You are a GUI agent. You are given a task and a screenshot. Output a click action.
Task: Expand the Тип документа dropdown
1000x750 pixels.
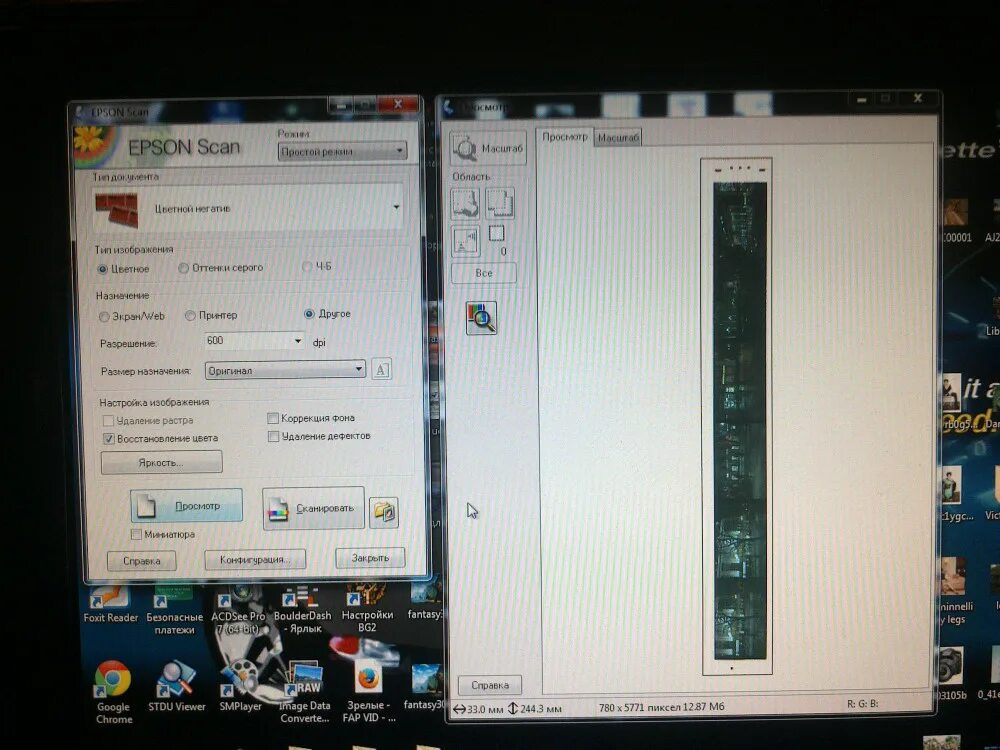[248, 209]
